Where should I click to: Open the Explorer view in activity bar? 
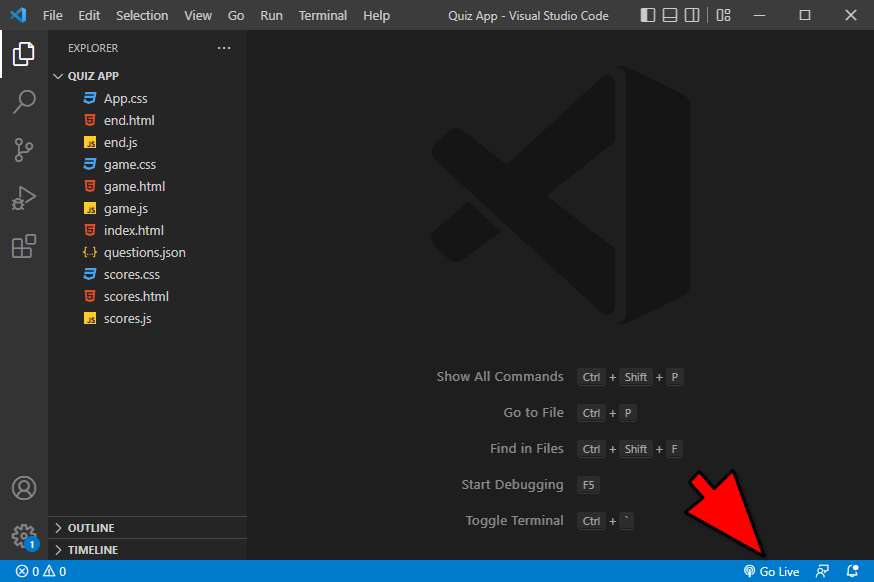(x=23, y=54)
